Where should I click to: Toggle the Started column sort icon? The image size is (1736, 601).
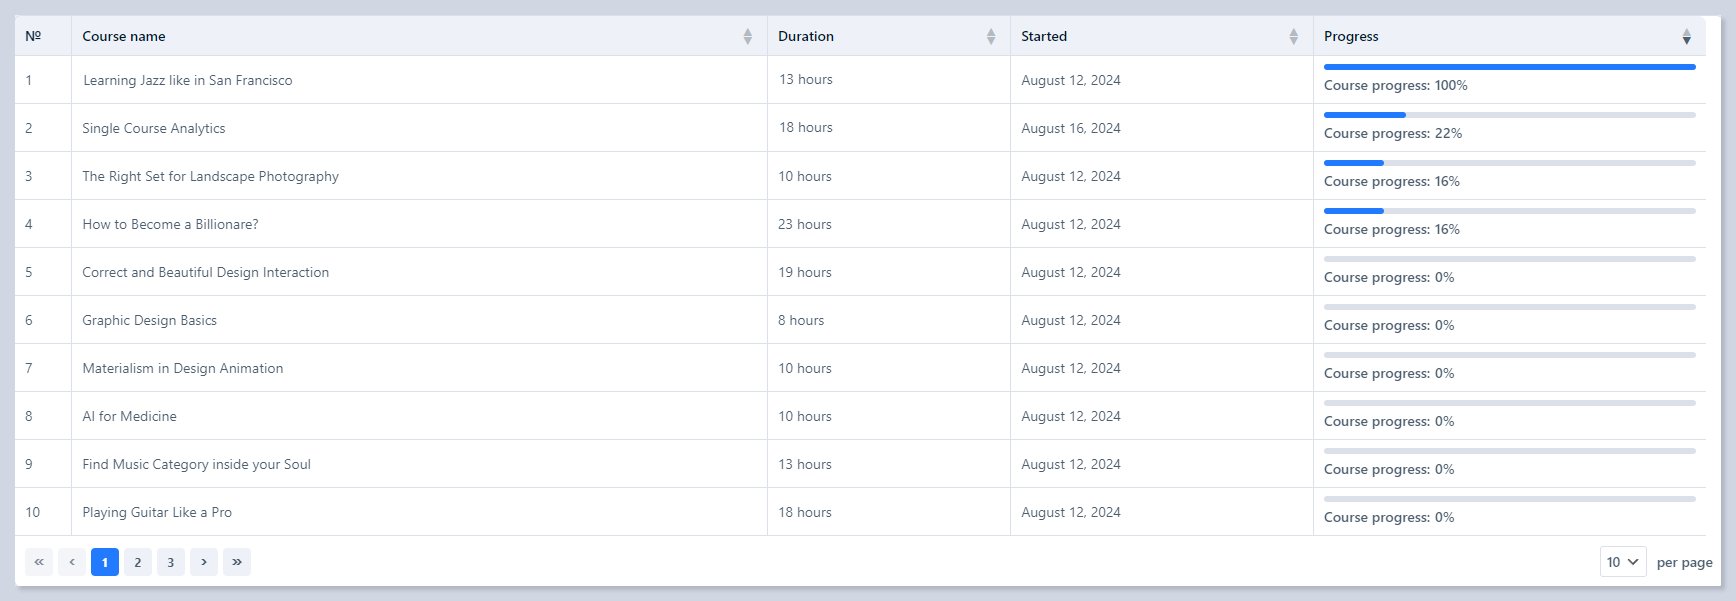(1293, 37)
